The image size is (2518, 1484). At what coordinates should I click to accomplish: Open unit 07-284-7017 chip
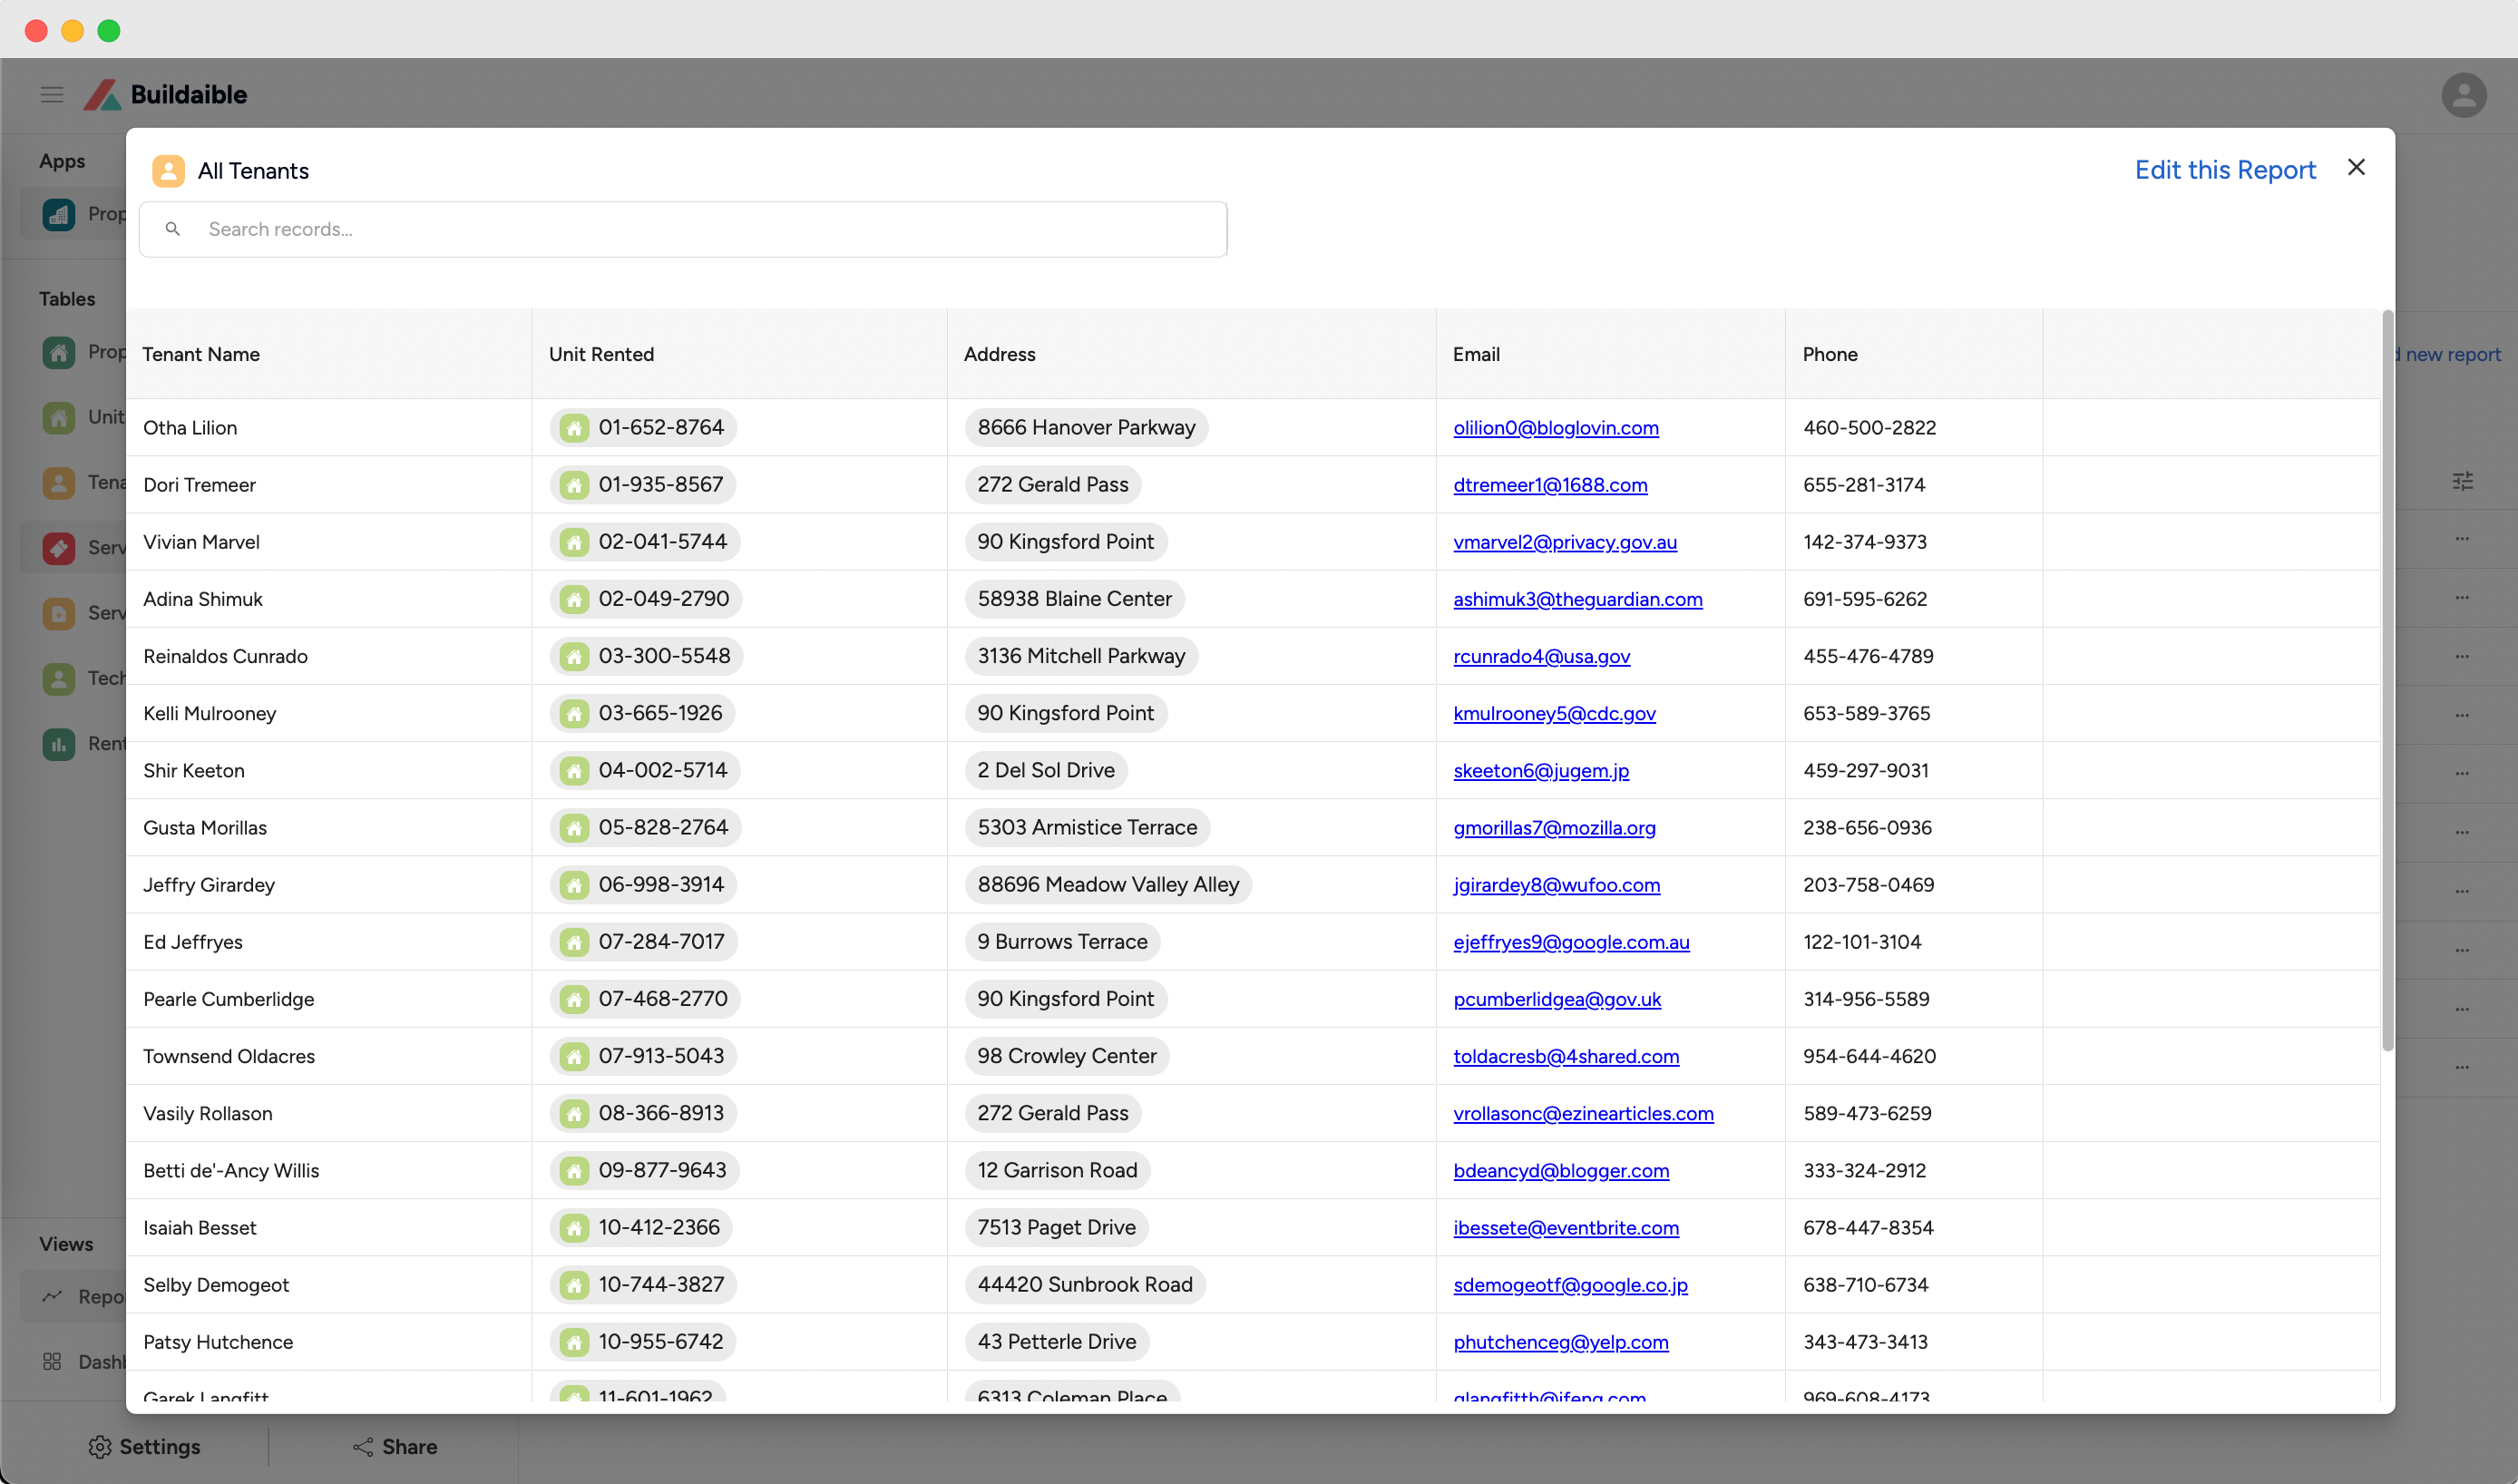click(644, 941)
